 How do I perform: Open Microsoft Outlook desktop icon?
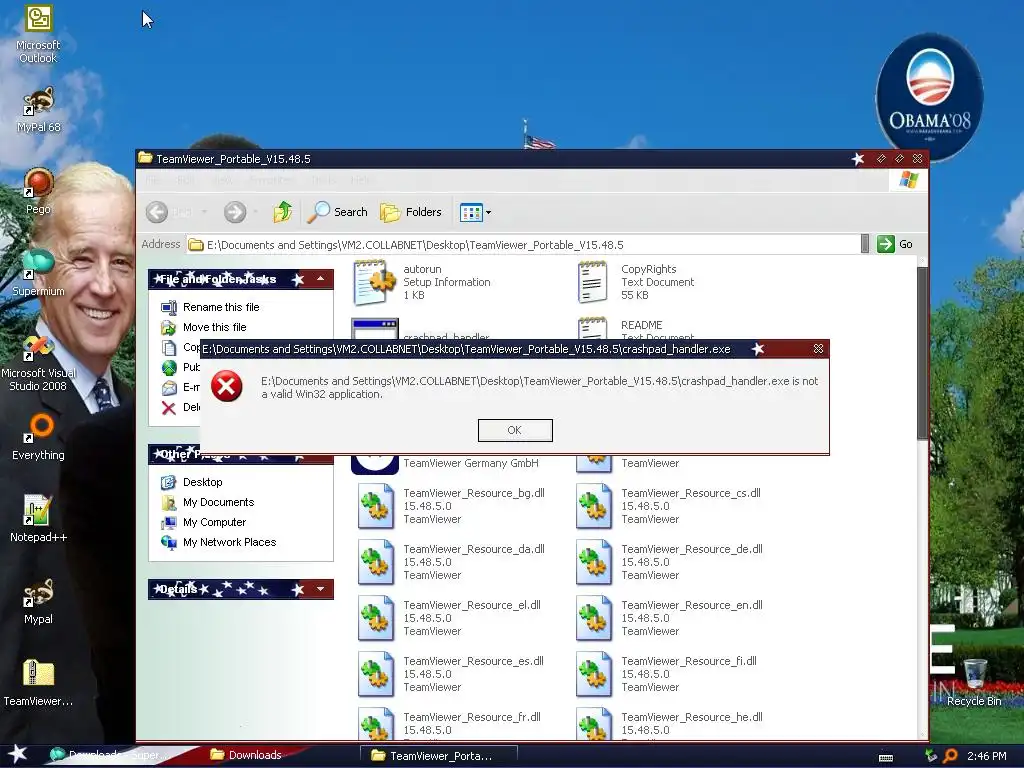(38, 35)
